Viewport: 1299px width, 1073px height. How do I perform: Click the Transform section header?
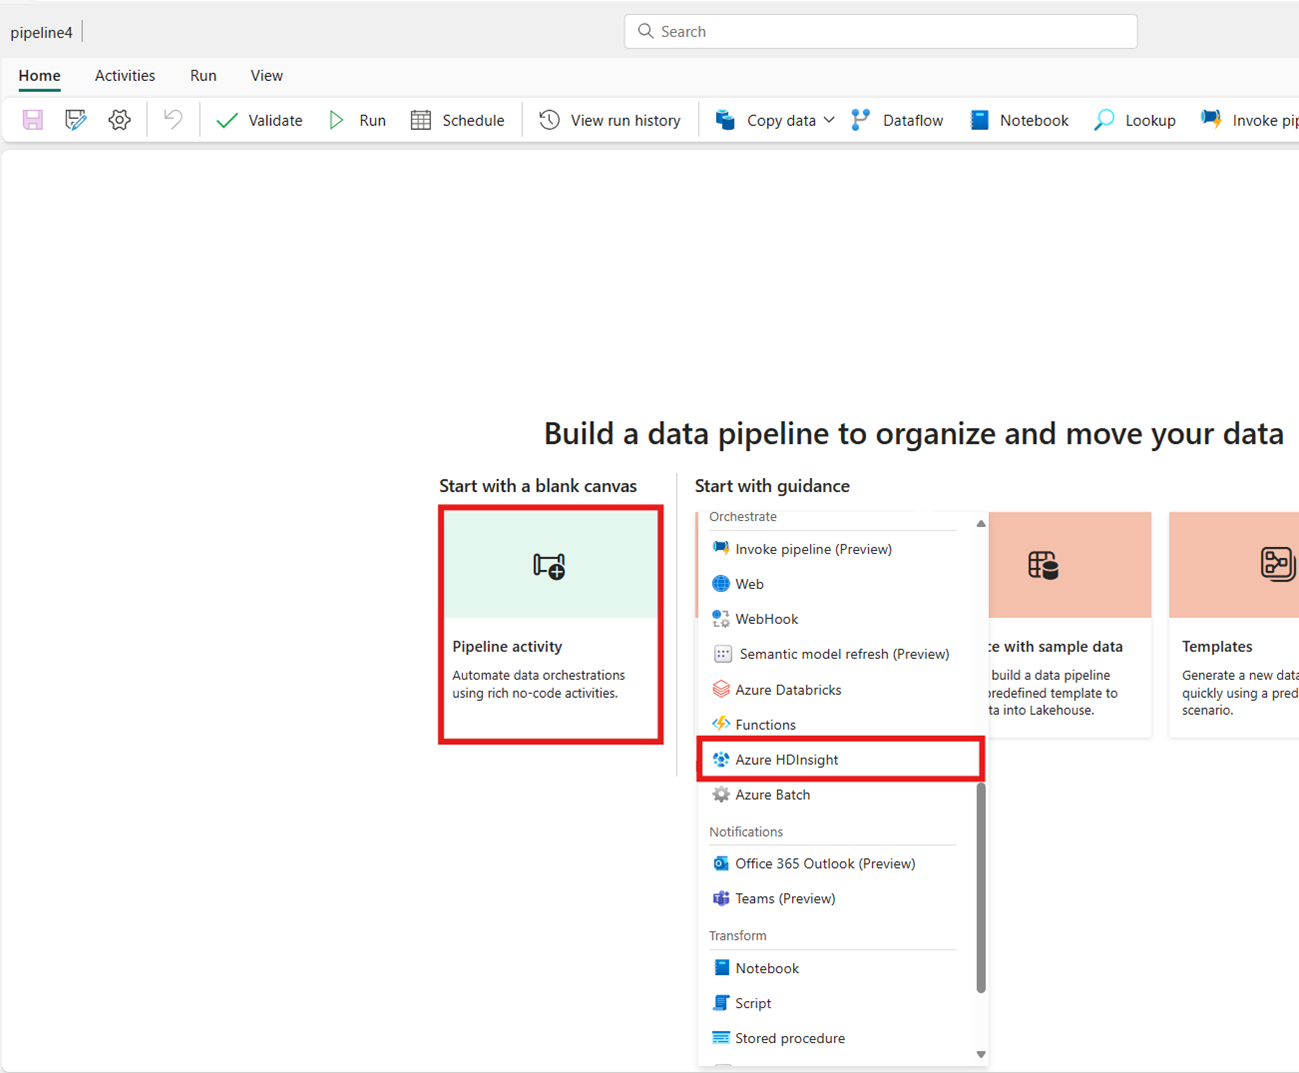[x=738, y=936]
